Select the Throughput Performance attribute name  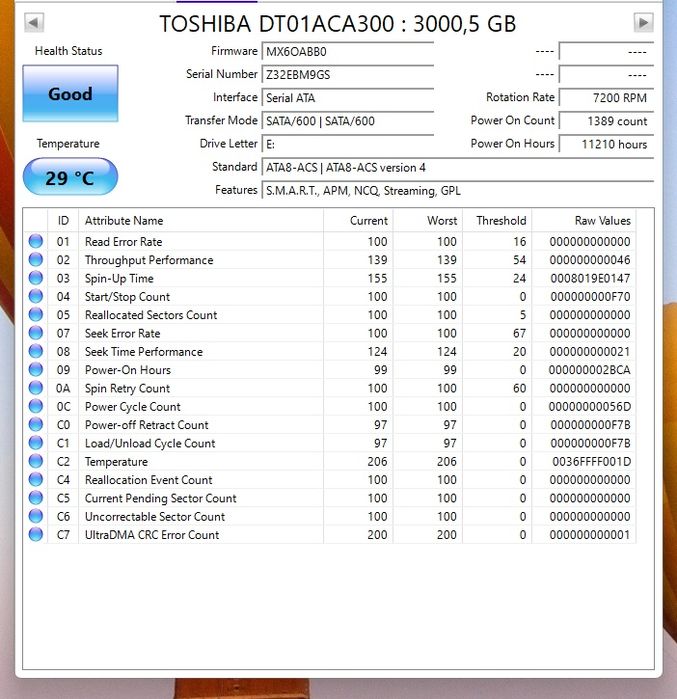[149, 260]
